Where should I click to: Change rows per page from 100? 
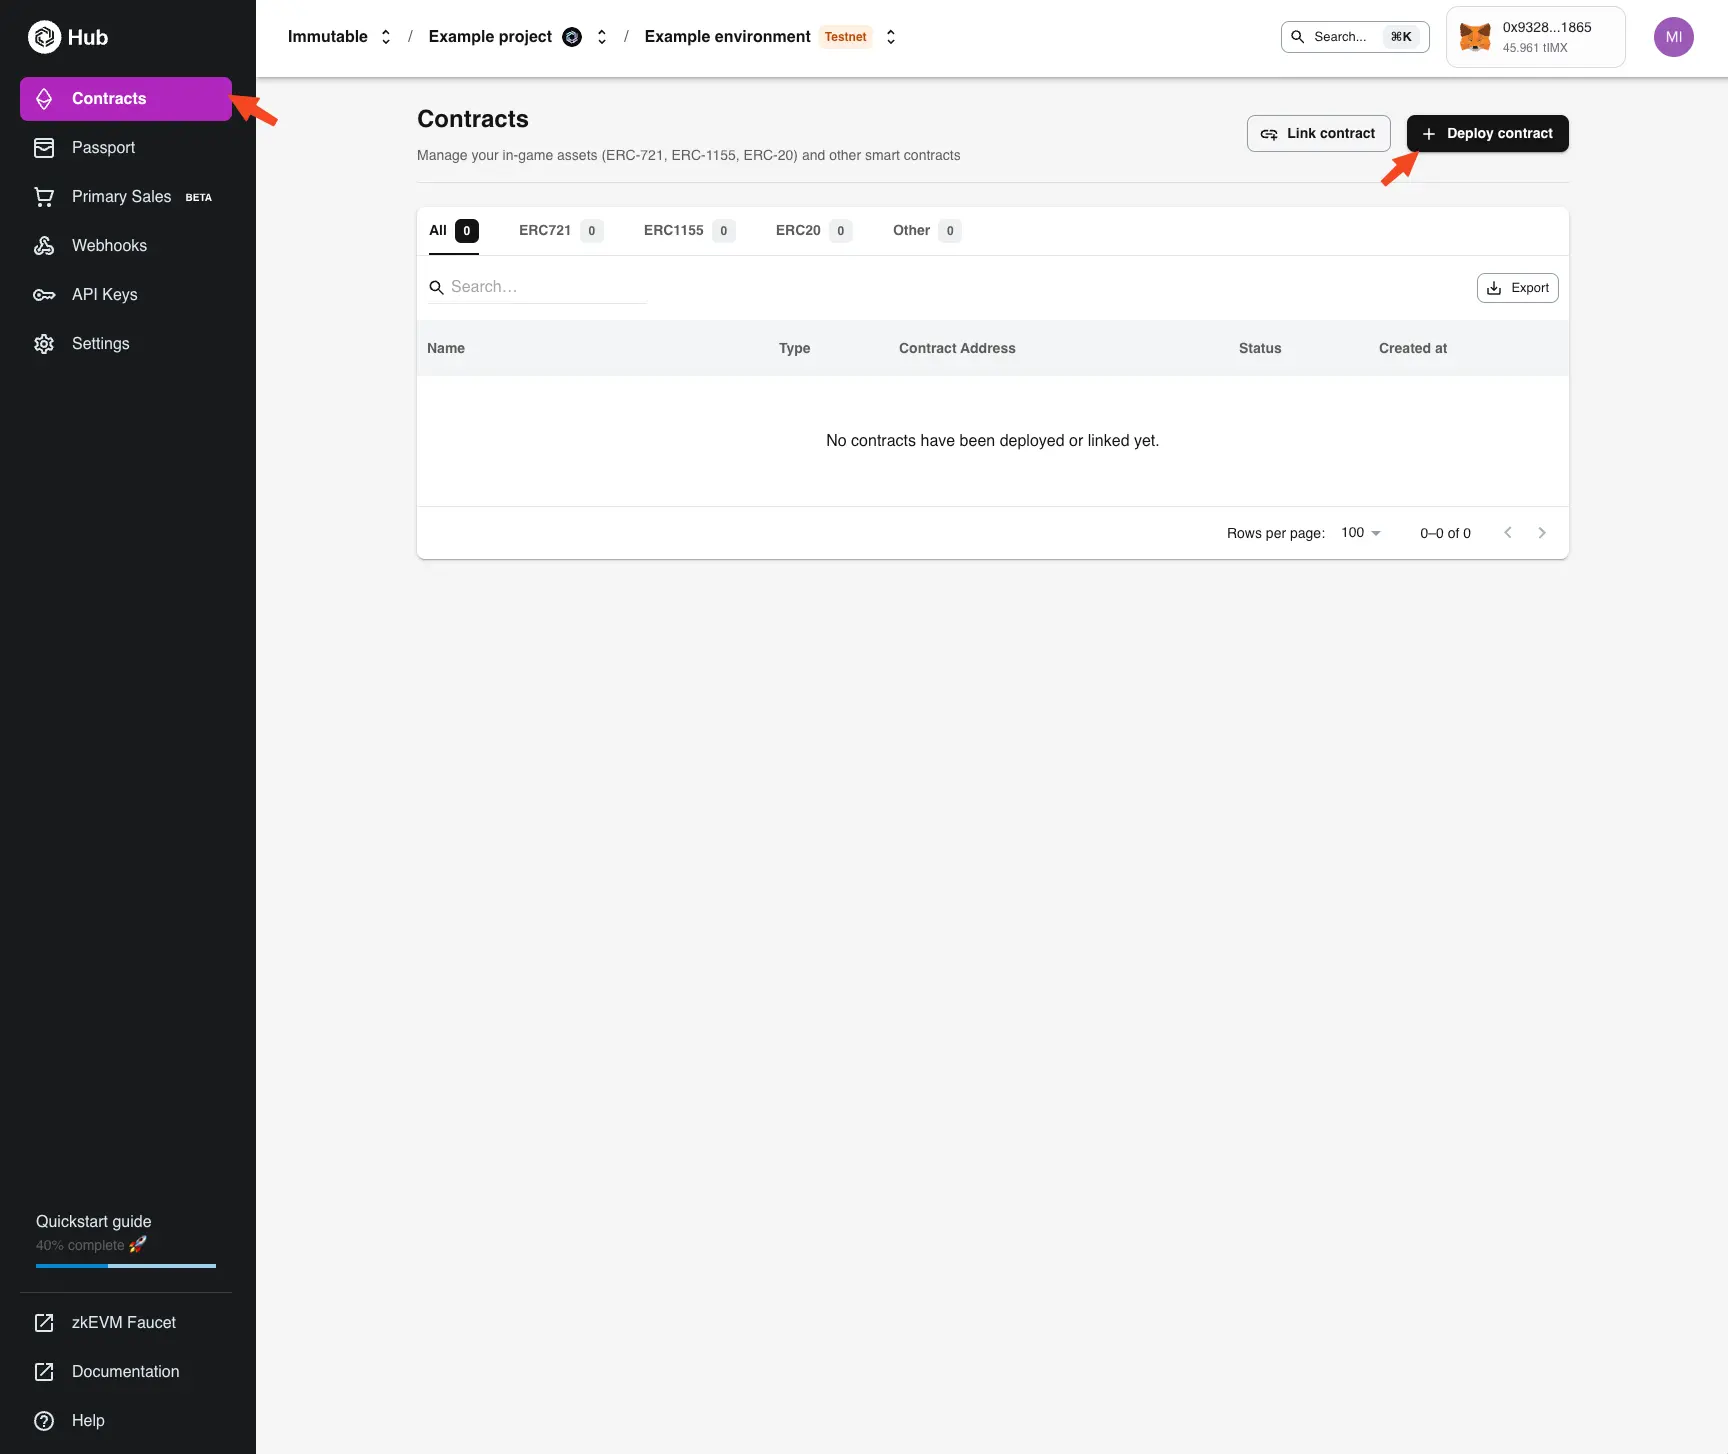coord(1360,532)
